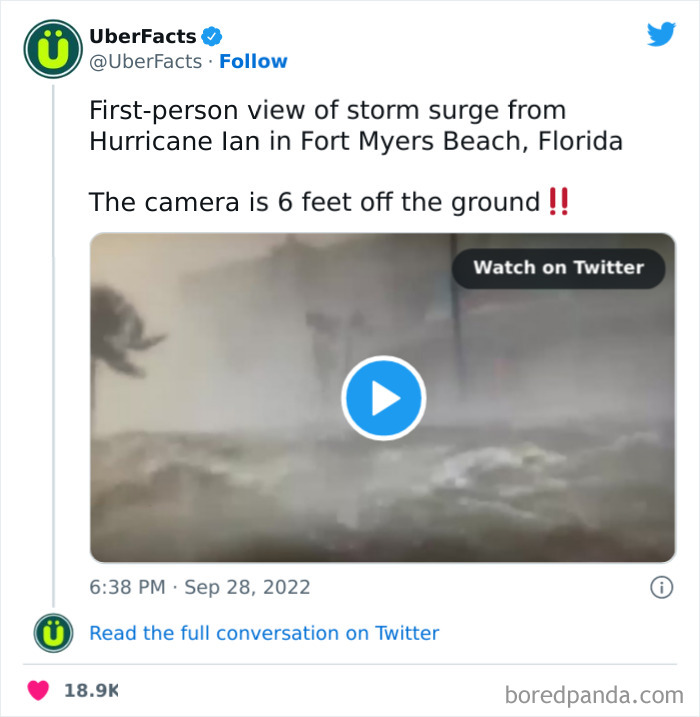The width and height of the screenshot is (700, 717).
Task: Like the tweet with the heart icon
Action: tap(38, 690)
